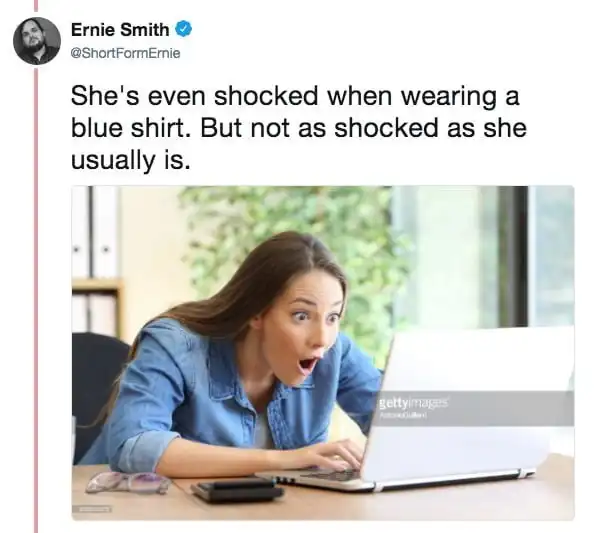594x533 pixels.
Task: Open the @ShortFormErnie handle link
Action: [x=125, y=53]
